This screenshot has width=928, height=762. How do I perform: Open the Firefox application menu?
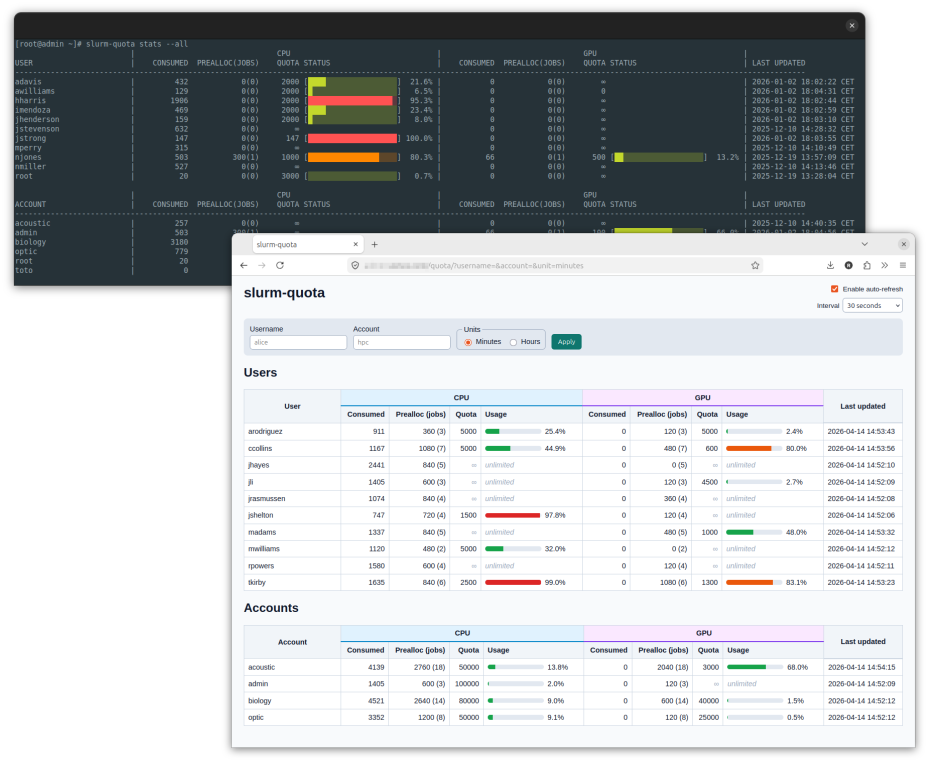pyautogui.click(x=903, y=266)
